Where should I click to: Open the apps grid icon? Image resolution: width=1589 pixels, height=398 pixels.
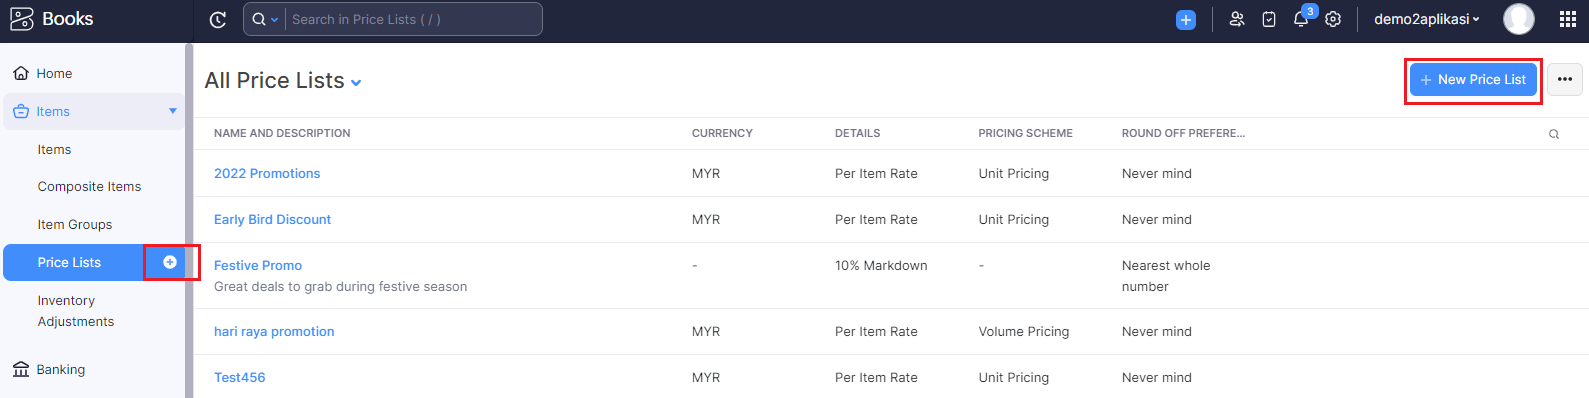click(1568, 19)
